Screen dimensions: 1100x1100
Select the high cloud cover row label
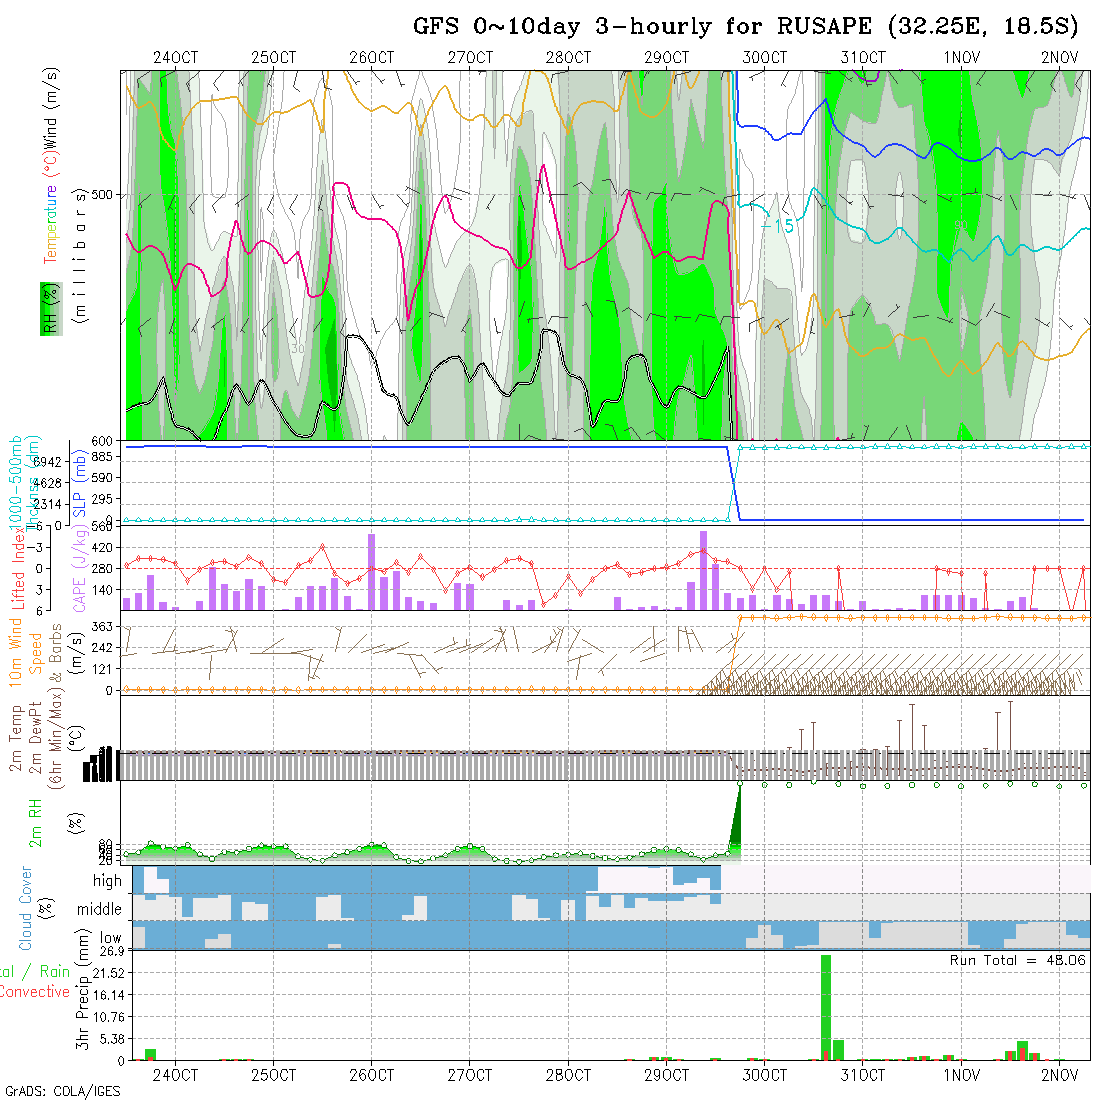[x=107, y=881]
